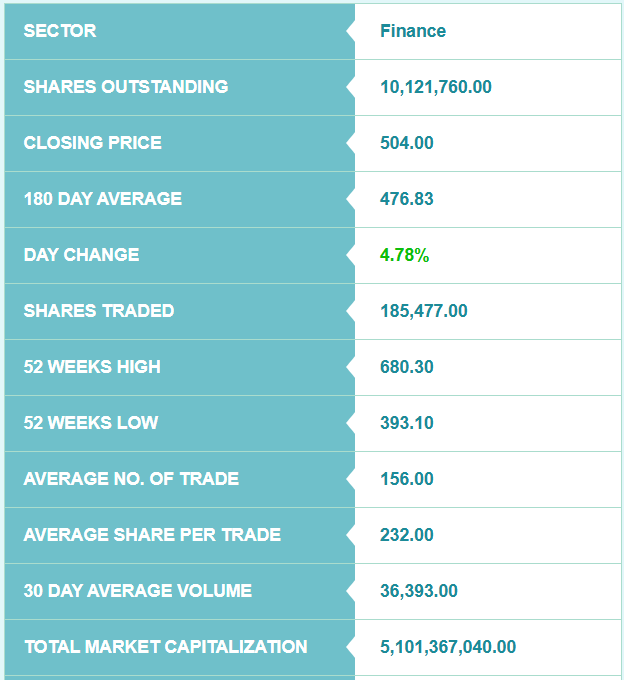Click the CLOSING PRICE label

(92, 143)
